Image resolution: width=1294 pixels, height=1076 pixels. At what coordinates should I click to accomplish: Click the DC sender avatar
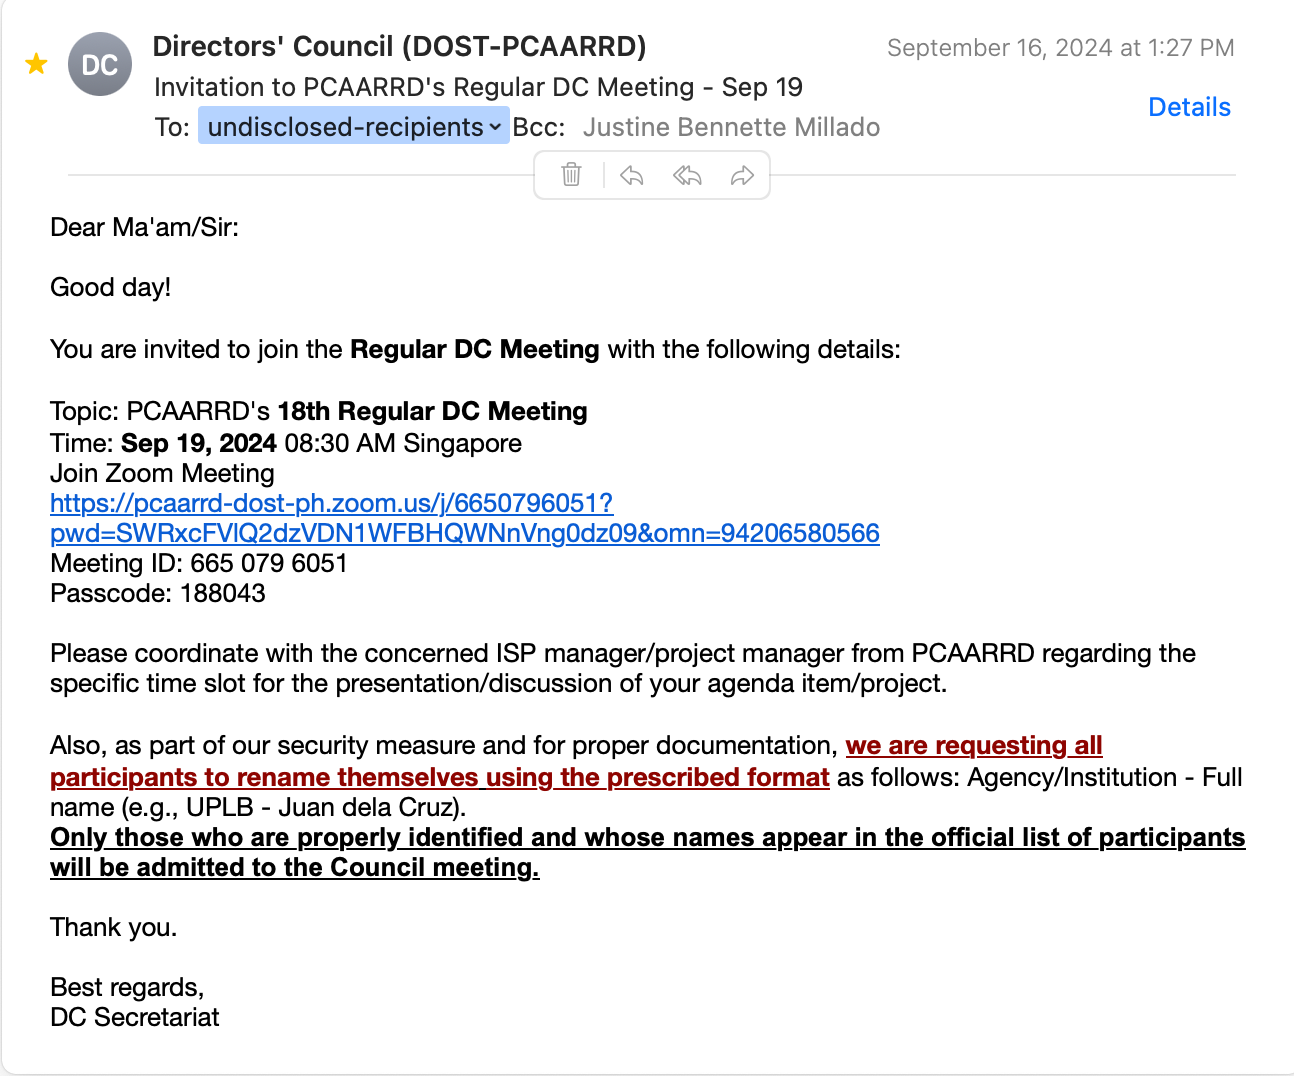[100, 65]
